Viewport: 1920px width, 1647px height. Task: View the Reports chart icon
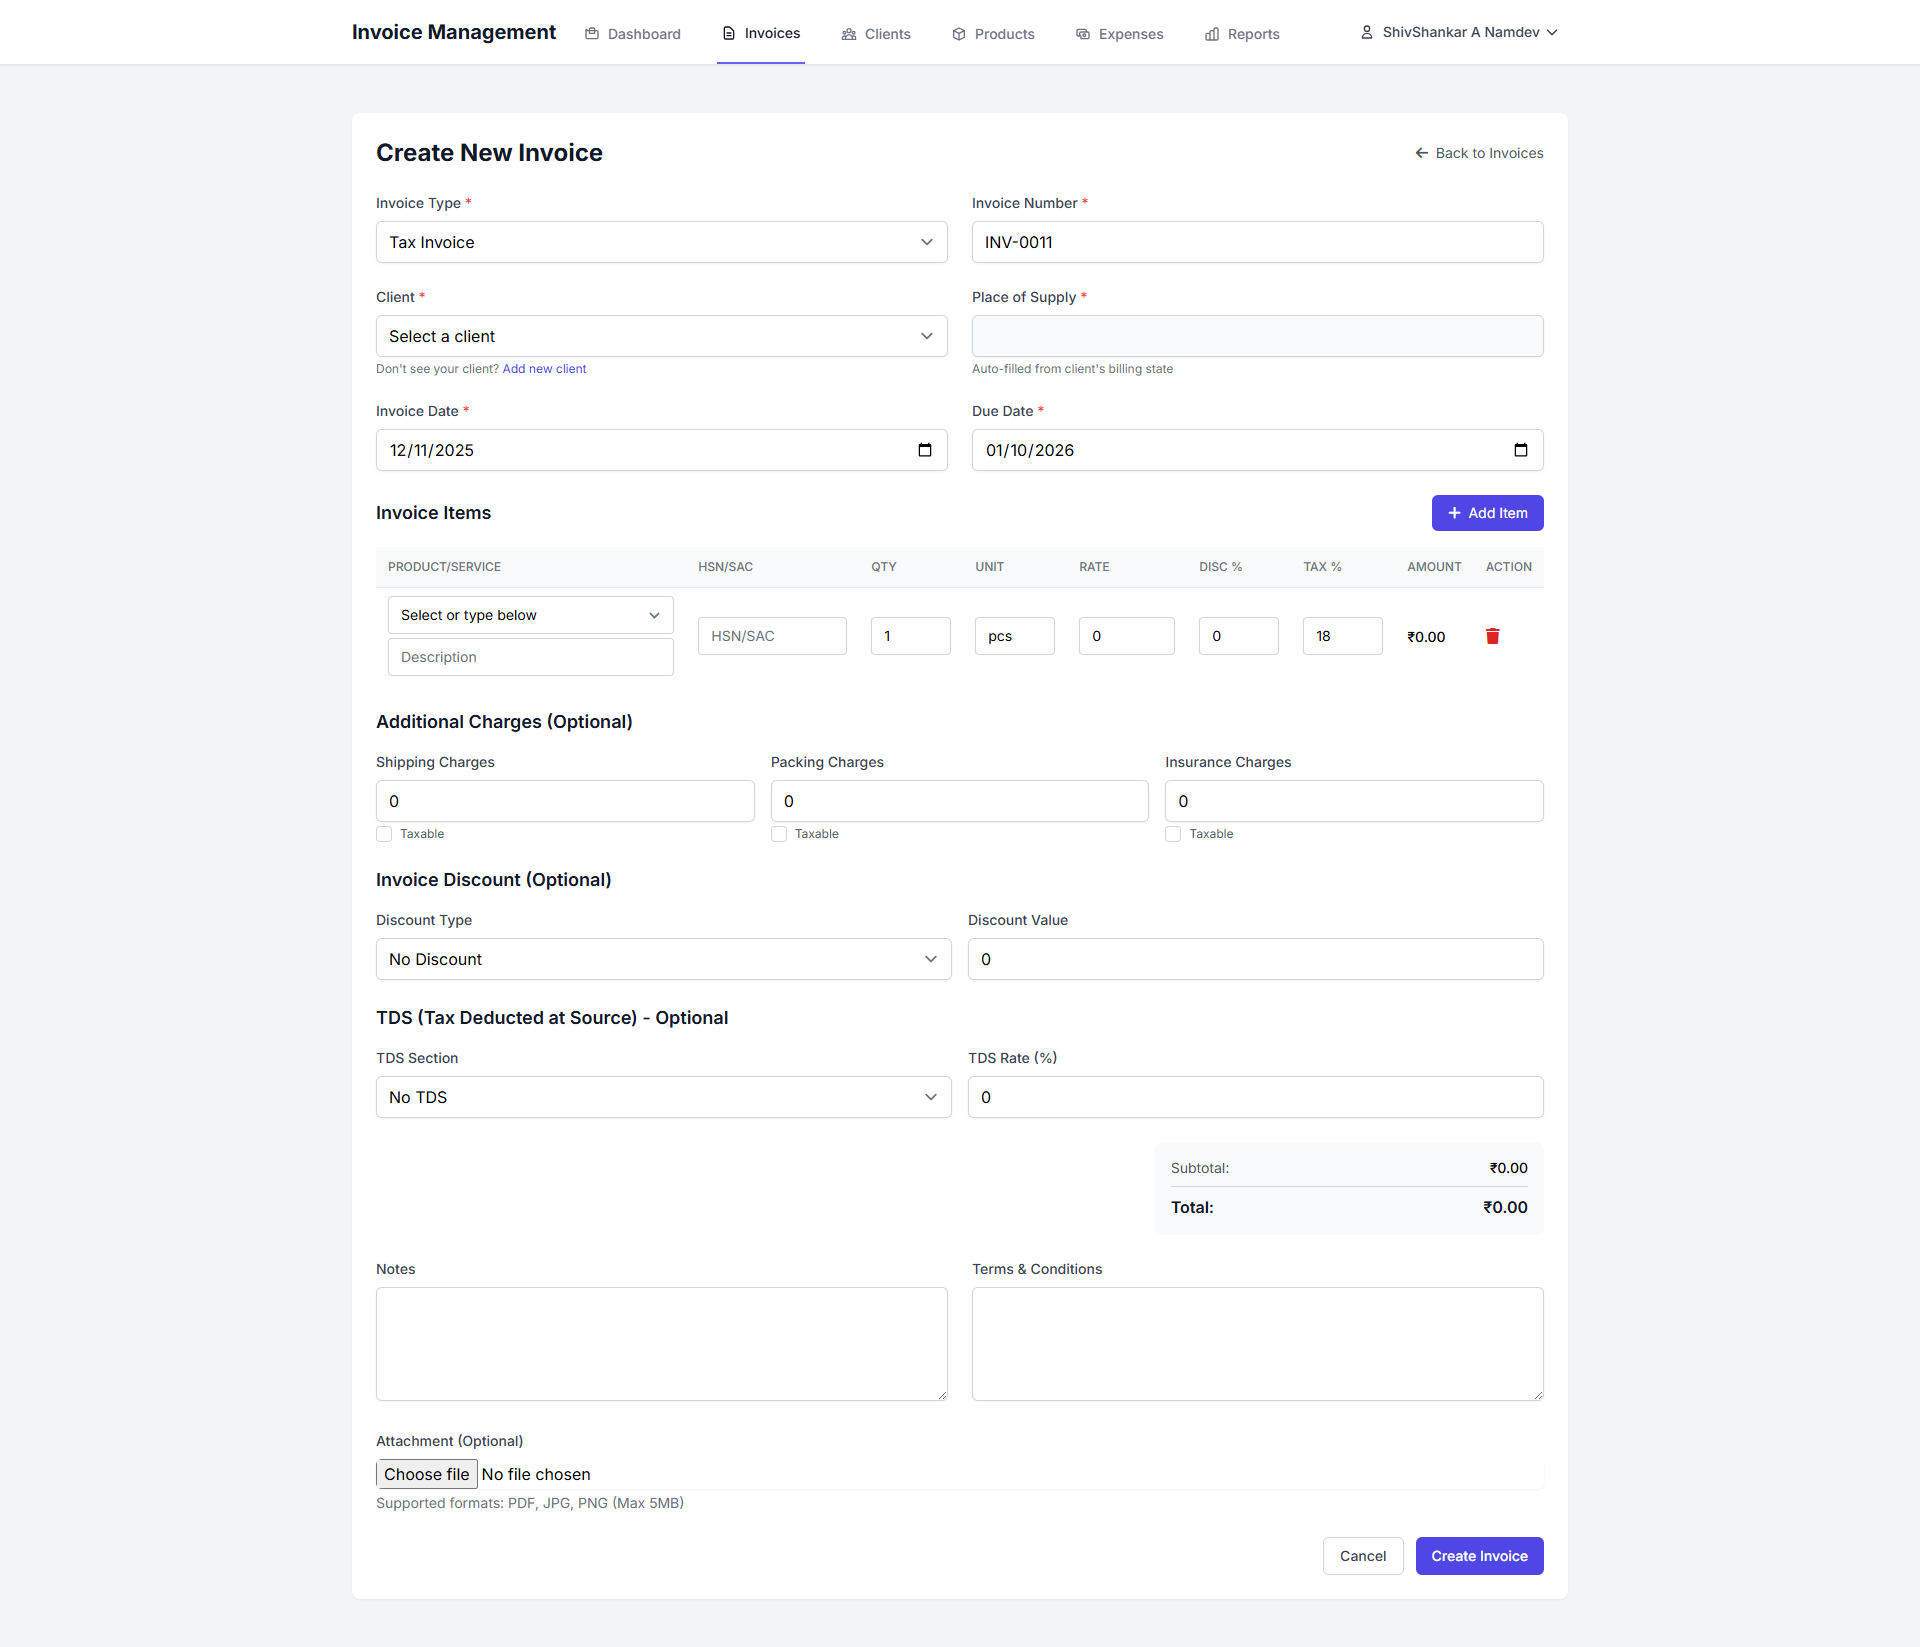(x=1213, y=33)
